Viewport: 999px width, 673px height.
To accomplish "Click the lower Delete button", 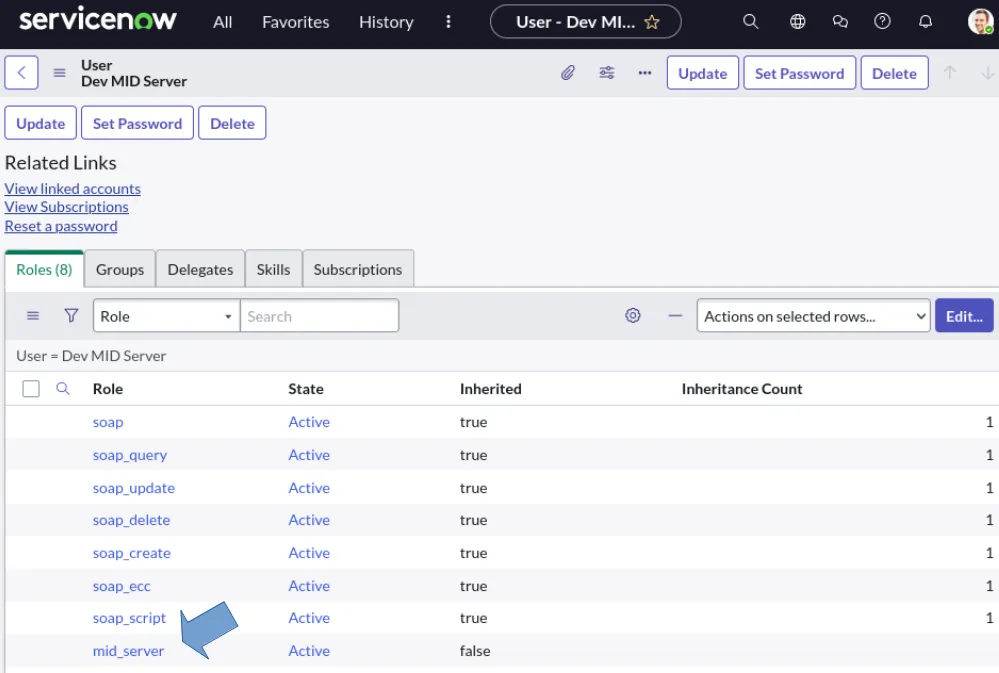I will 233,123.
